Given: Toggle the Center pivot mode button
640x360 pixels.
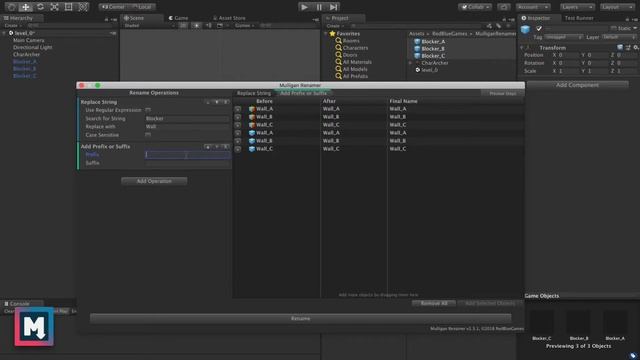Looking at the screenshot, I should click(x=113, y=7).
